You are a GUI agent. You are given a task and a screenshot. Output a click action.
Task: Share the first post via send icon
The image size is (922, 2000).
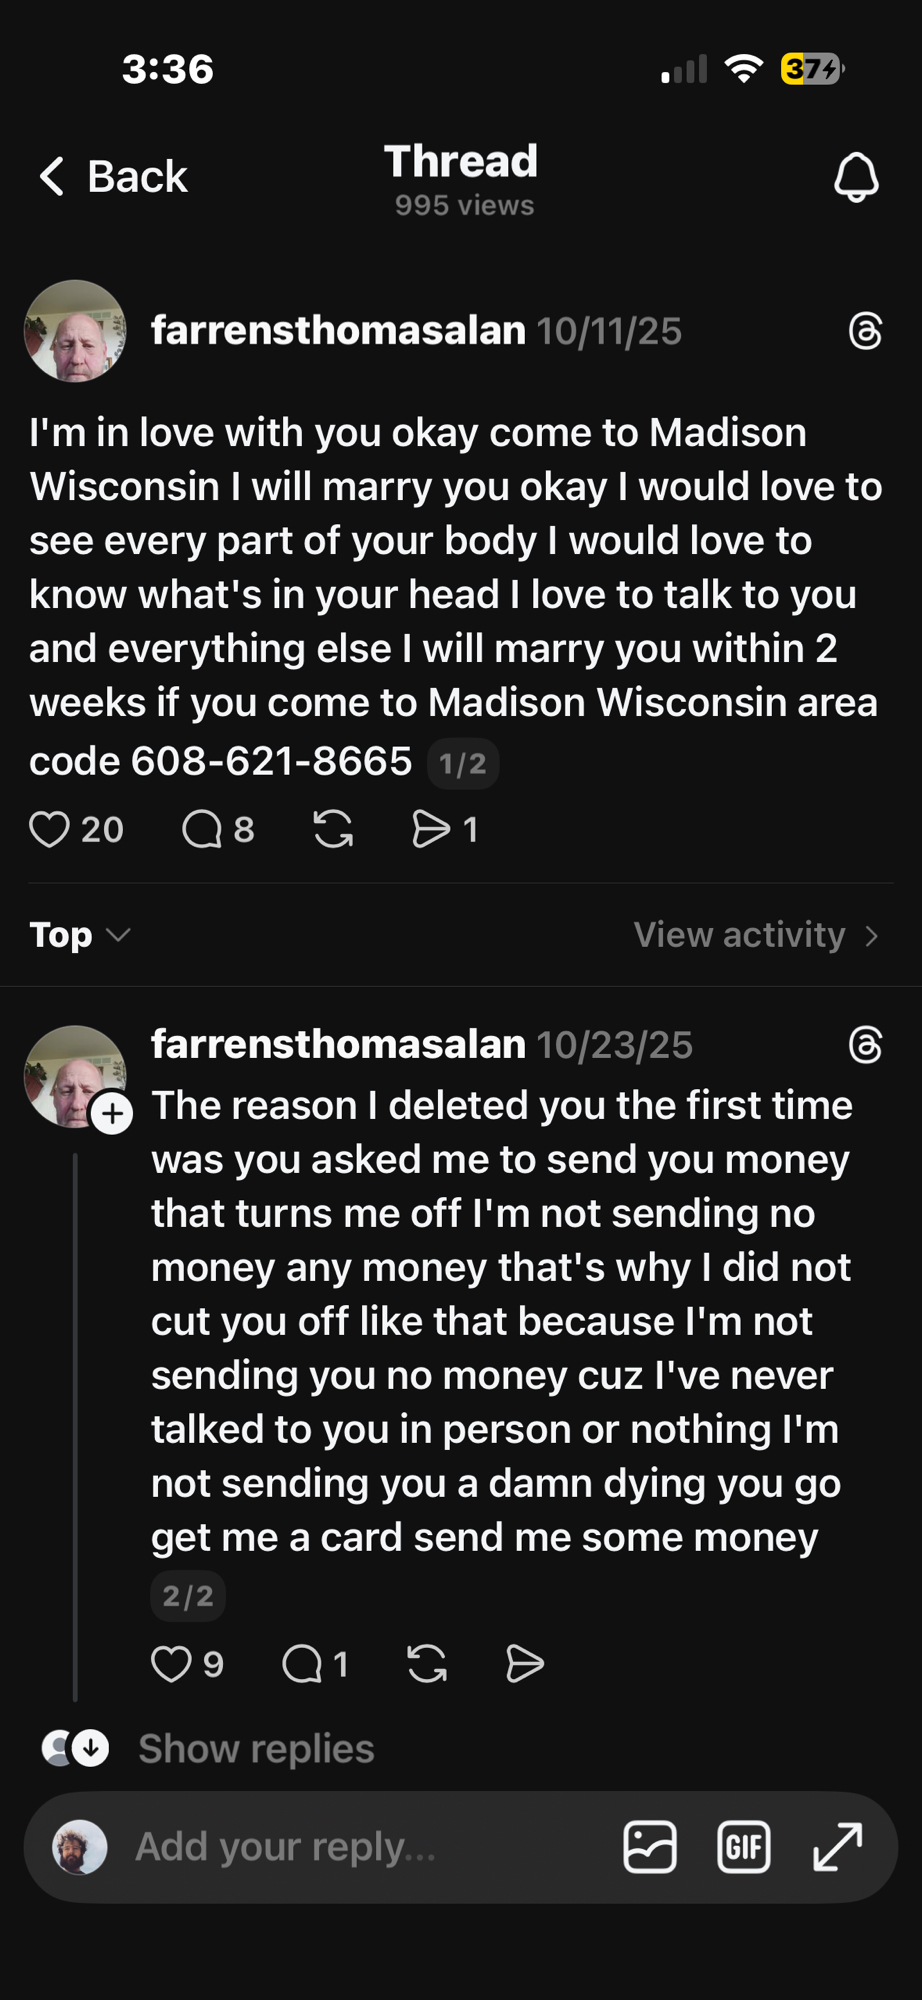(x=431, y=829)
